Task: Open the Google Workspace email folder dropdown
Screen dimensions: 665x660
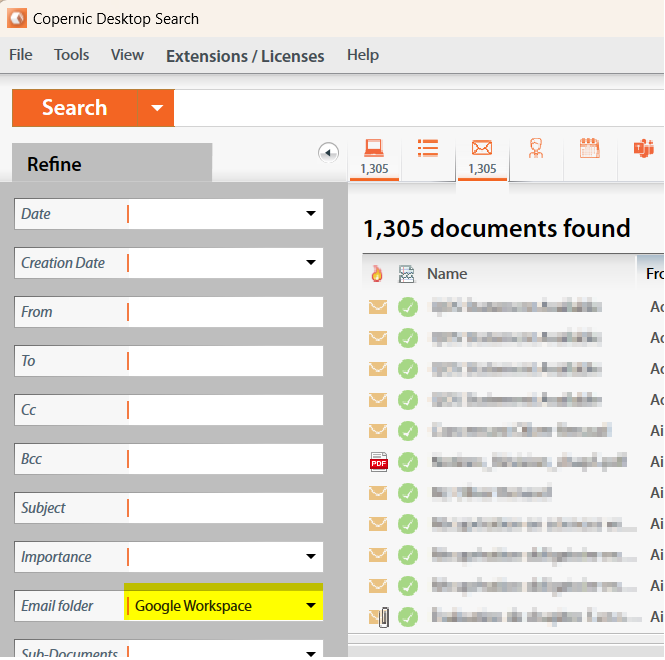Action: [310, 606]
